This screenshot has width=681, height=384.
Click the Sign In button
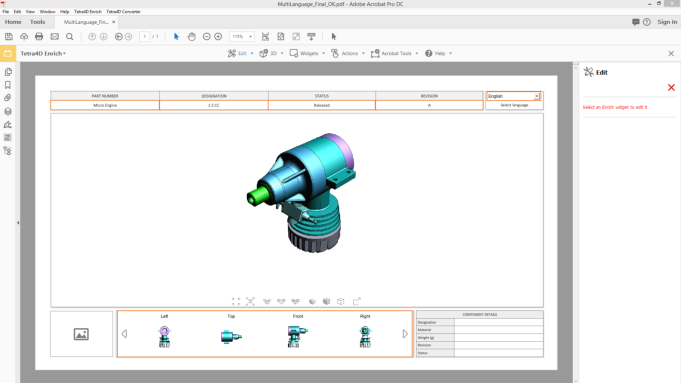point(667,22)
